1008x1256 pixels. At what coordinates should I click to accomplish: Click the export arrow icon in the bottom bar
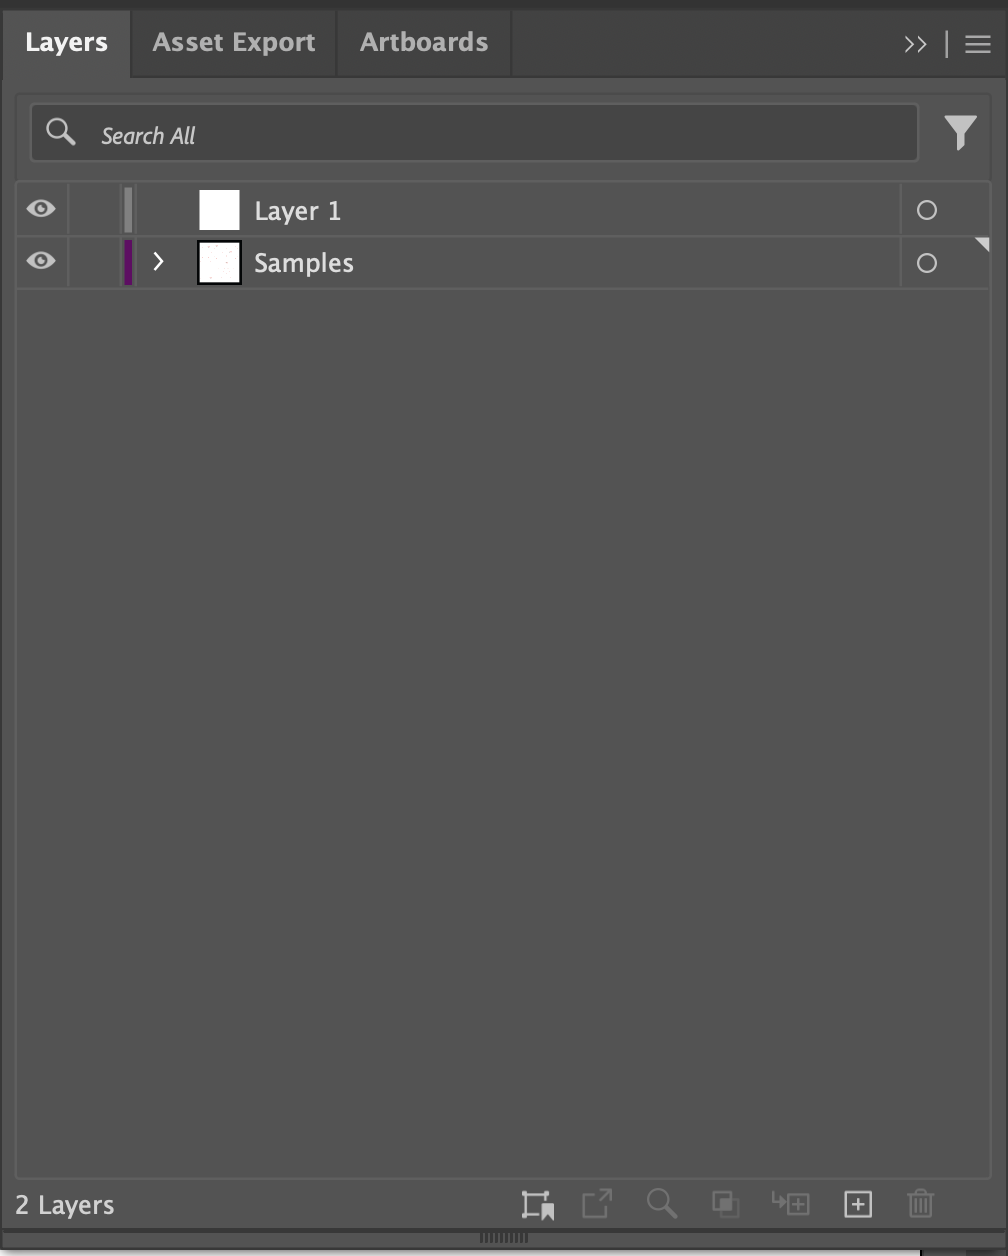596,1204
